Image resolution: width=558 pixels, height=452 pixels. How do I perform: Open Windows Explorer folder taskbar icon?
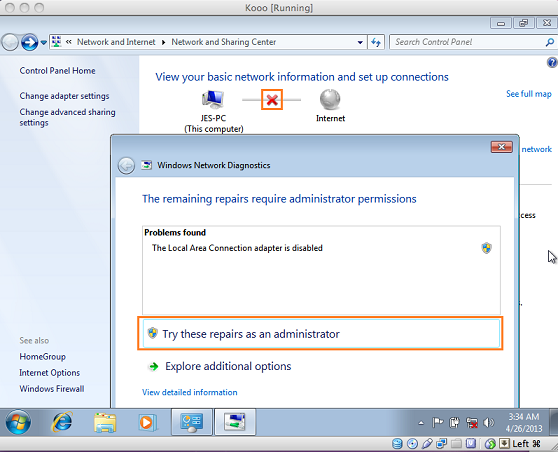point(105,423)
